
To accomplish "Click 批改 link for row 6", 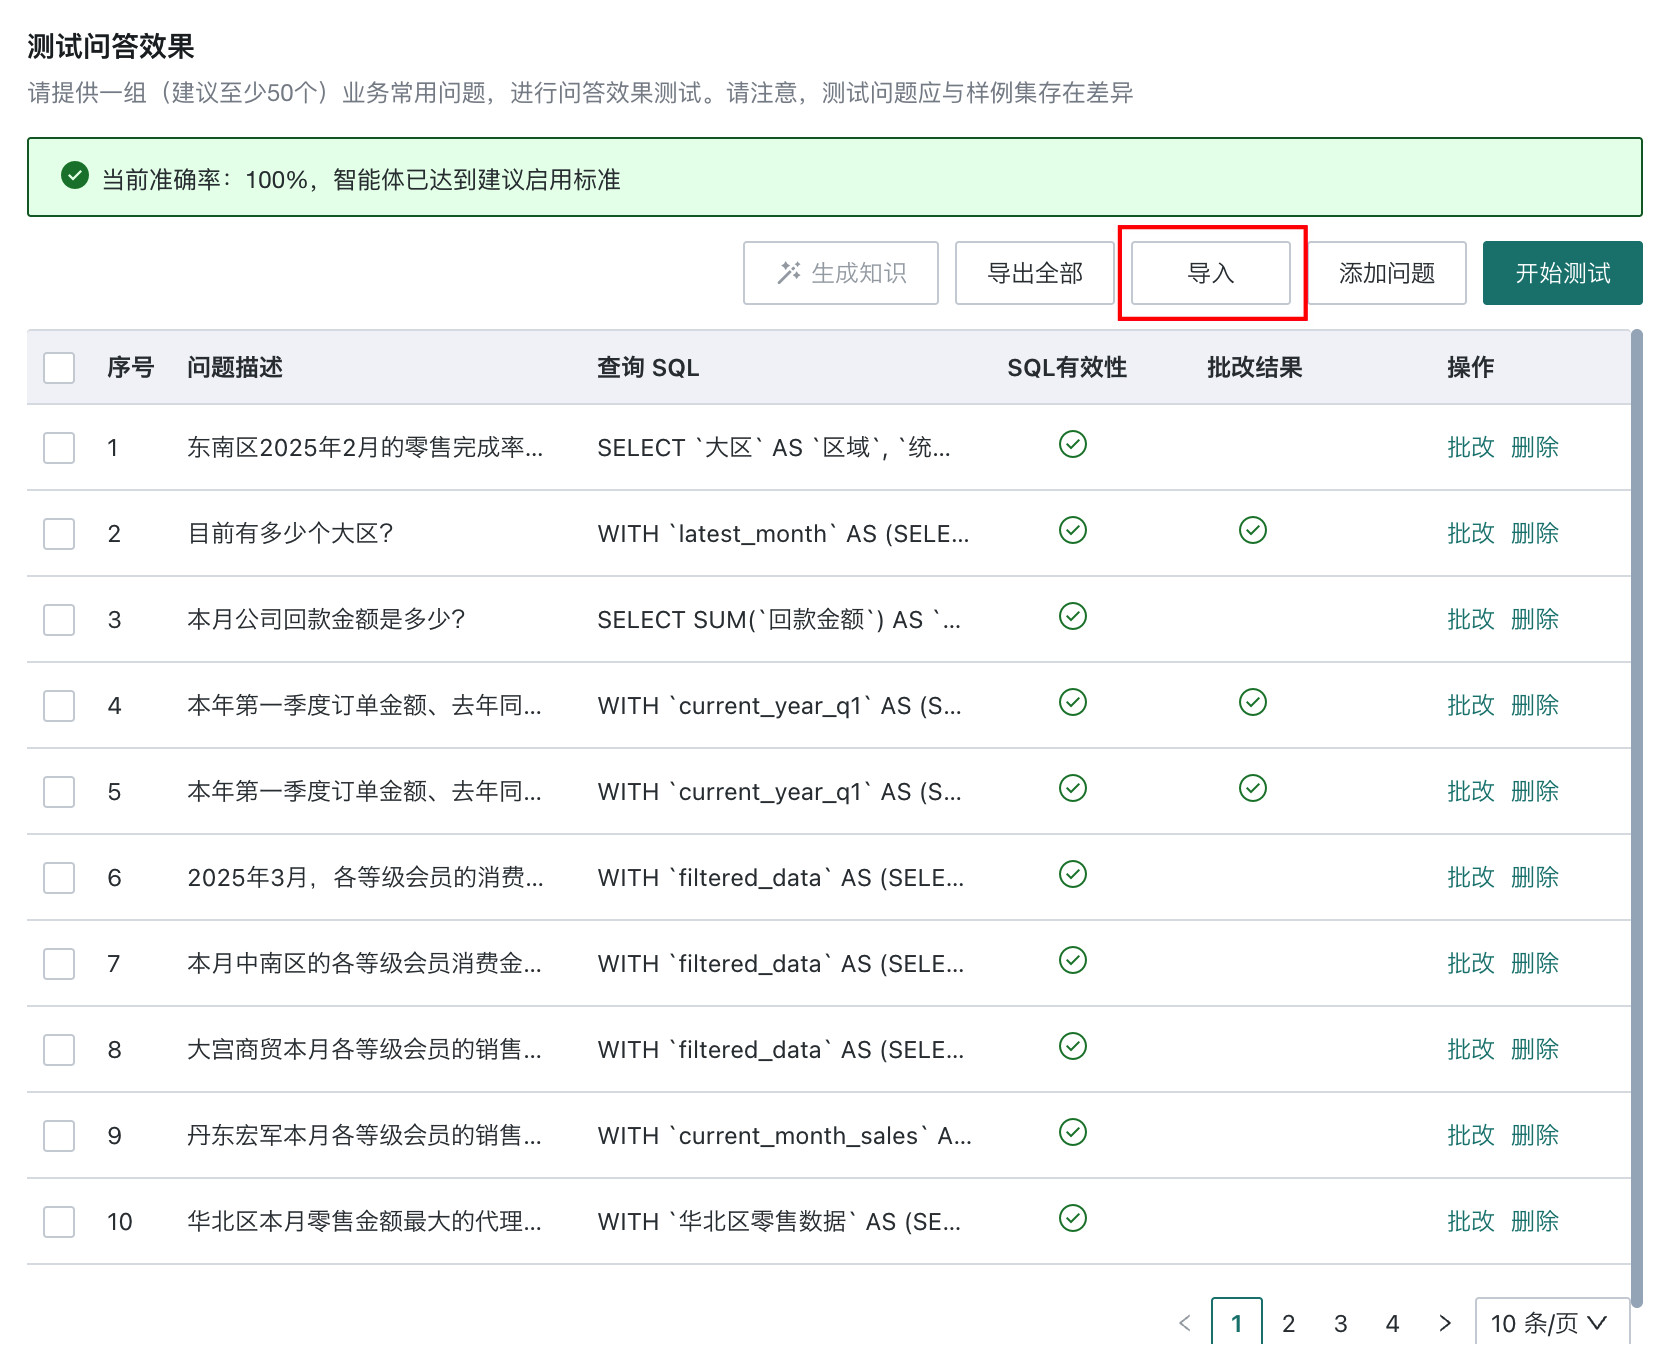I will [1471, 877].
